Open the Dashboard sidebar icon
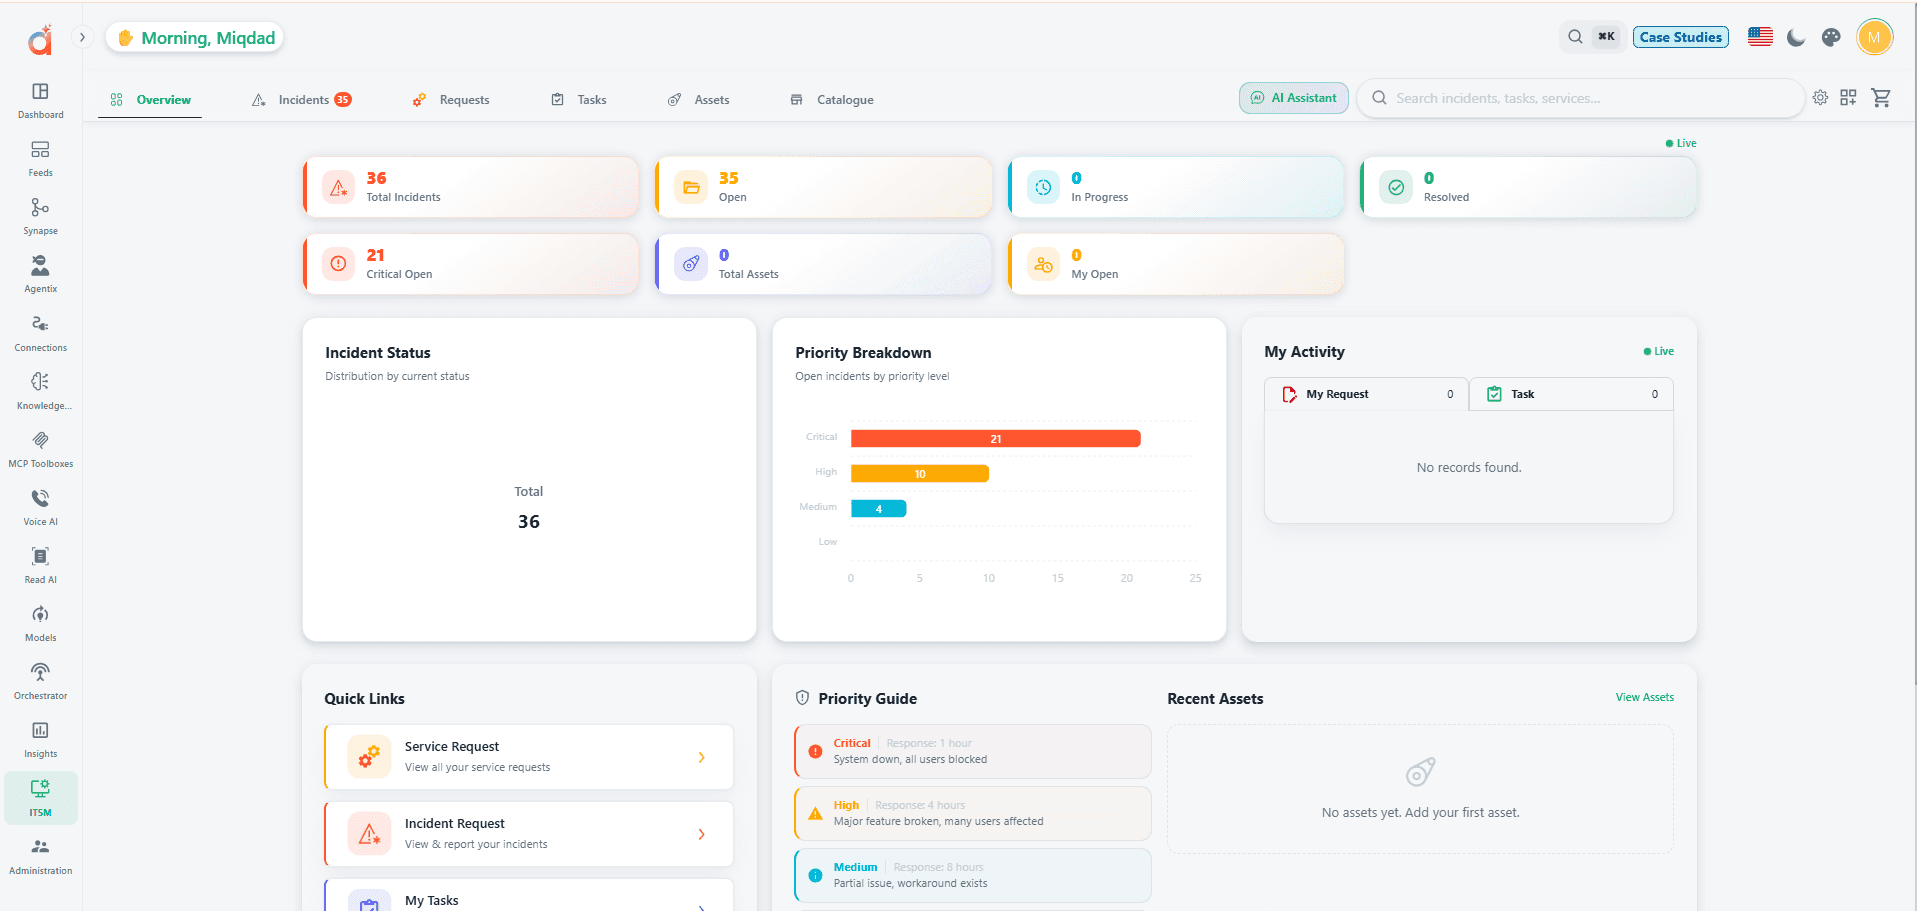The image size is (1917, 911). click(x=40, y=100)
